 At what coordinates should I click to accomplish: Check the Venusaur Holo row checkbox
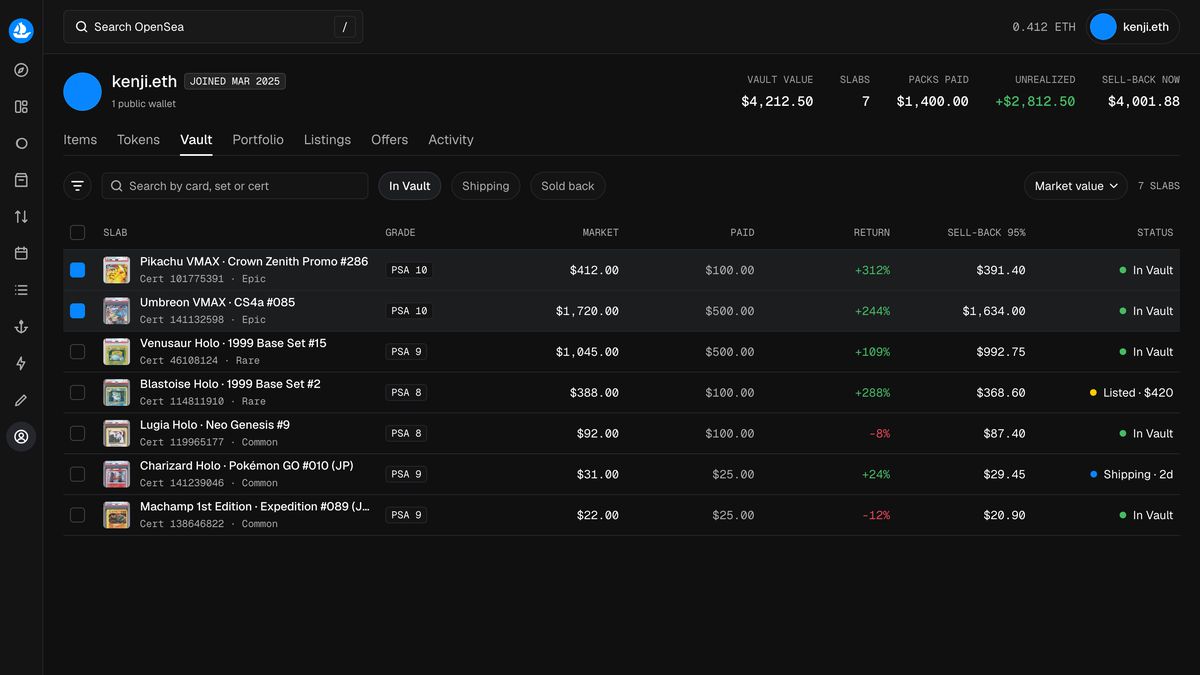coord(77,352)
